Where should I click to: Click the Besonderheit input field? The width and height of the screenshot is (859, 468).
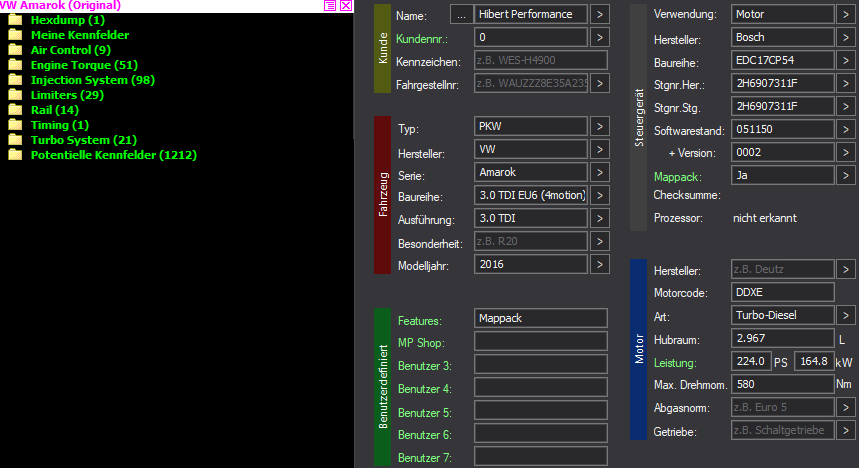tap(531, 241)
